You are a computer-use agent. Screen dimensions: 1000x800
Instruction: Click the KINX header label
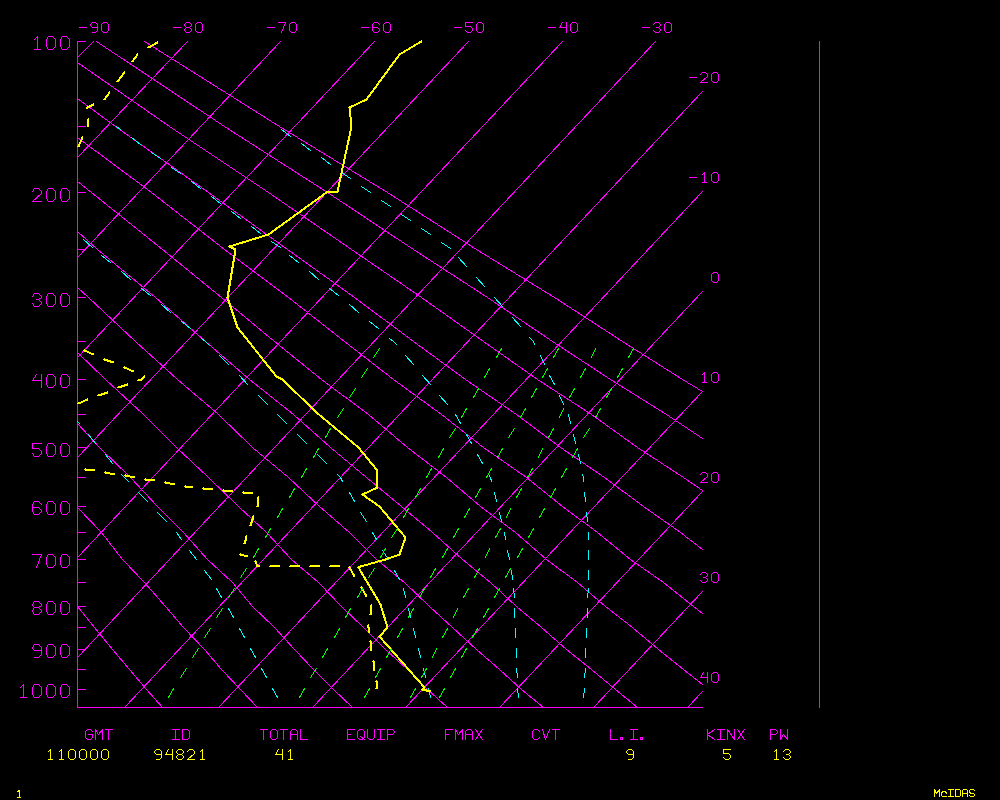point(726,735)
